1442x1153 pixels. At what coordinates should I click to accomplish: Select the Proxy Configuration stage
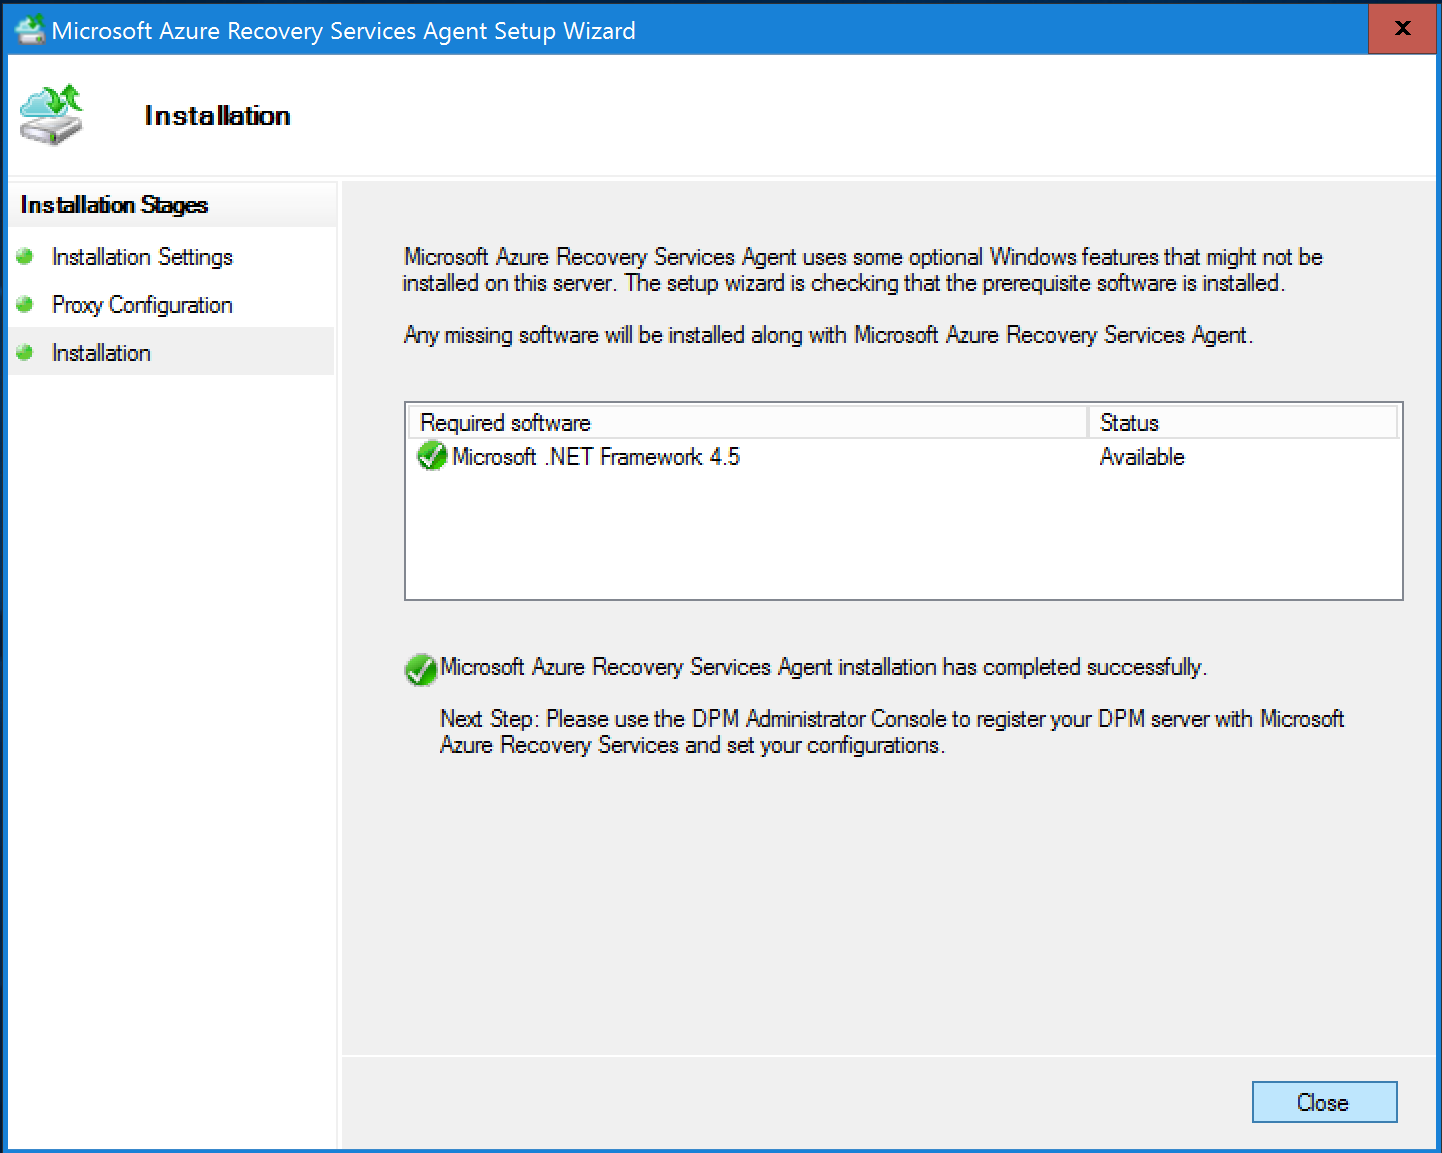pos(142,305)
